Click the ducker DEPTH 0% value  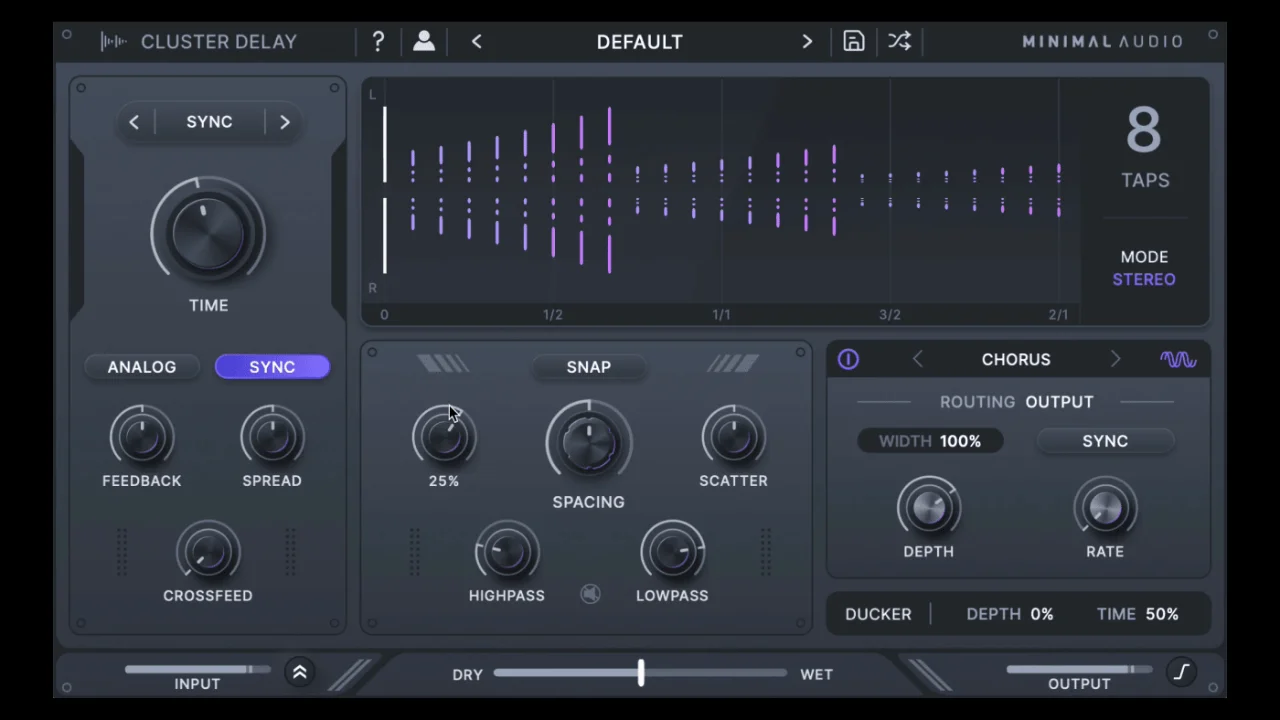pos(1042,614)
